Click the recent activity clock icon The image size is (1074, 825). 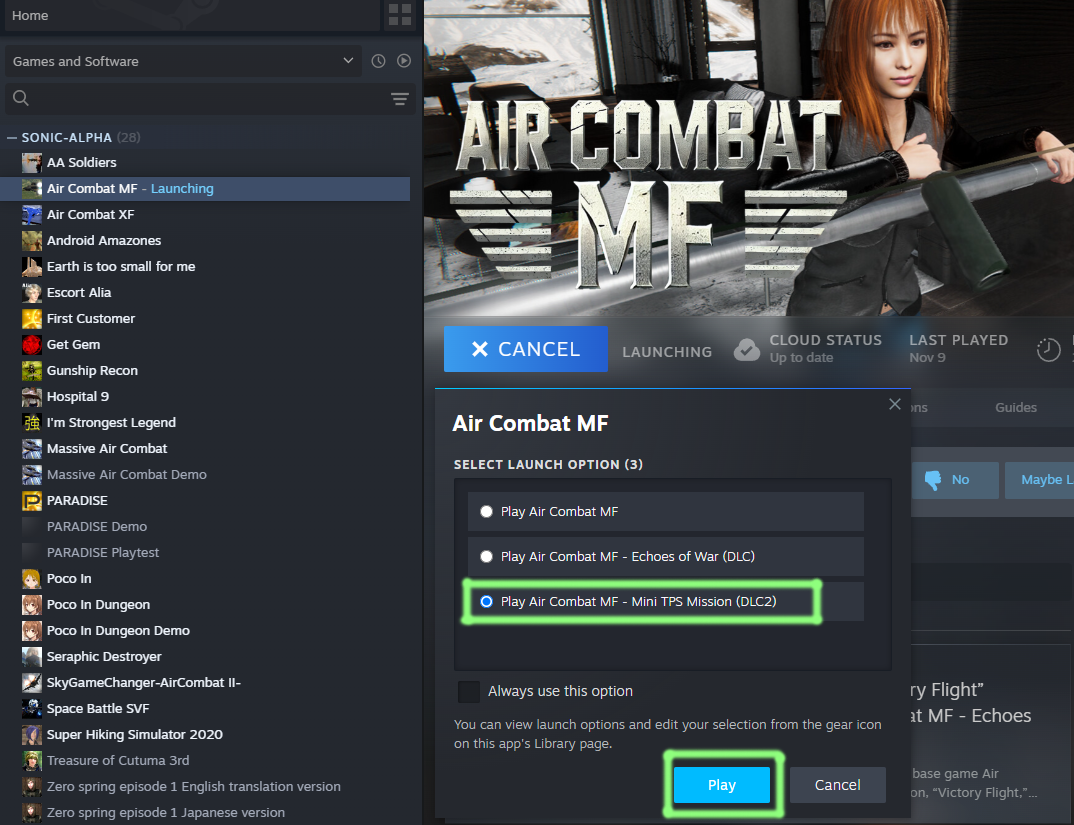[378, 61]
